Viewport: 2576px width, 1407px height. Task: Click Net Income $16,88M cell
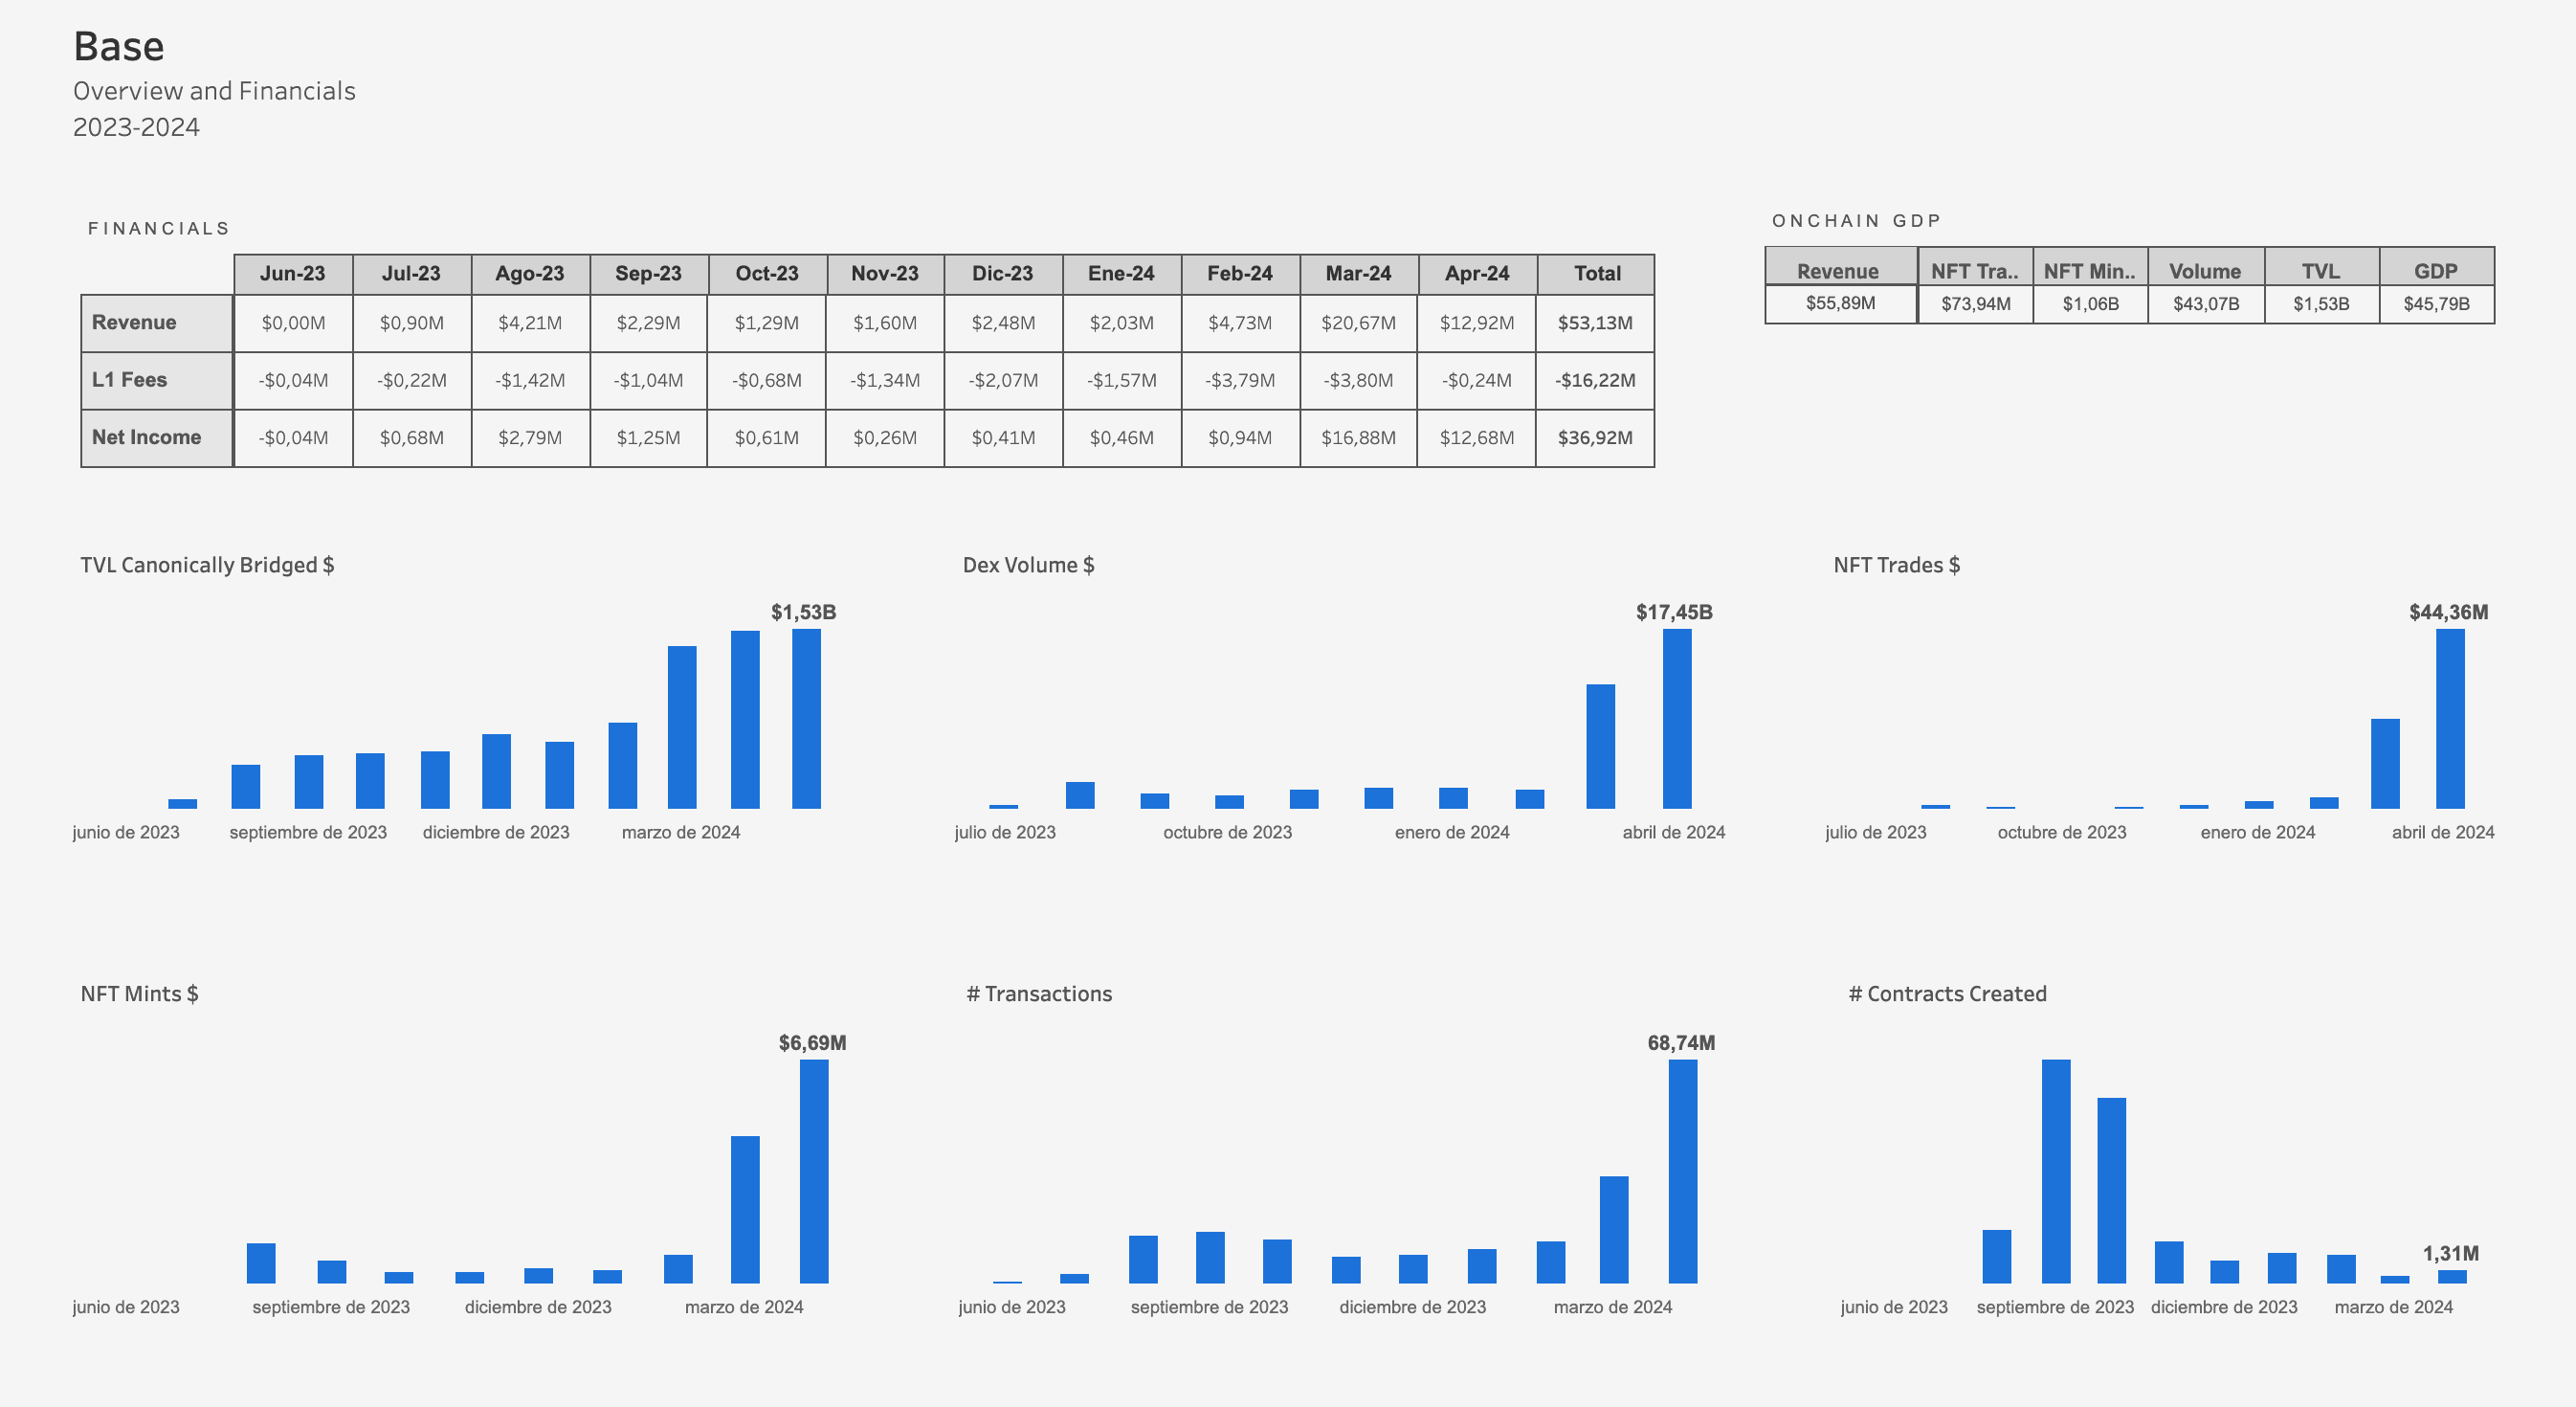click(x=1358, y=437)
